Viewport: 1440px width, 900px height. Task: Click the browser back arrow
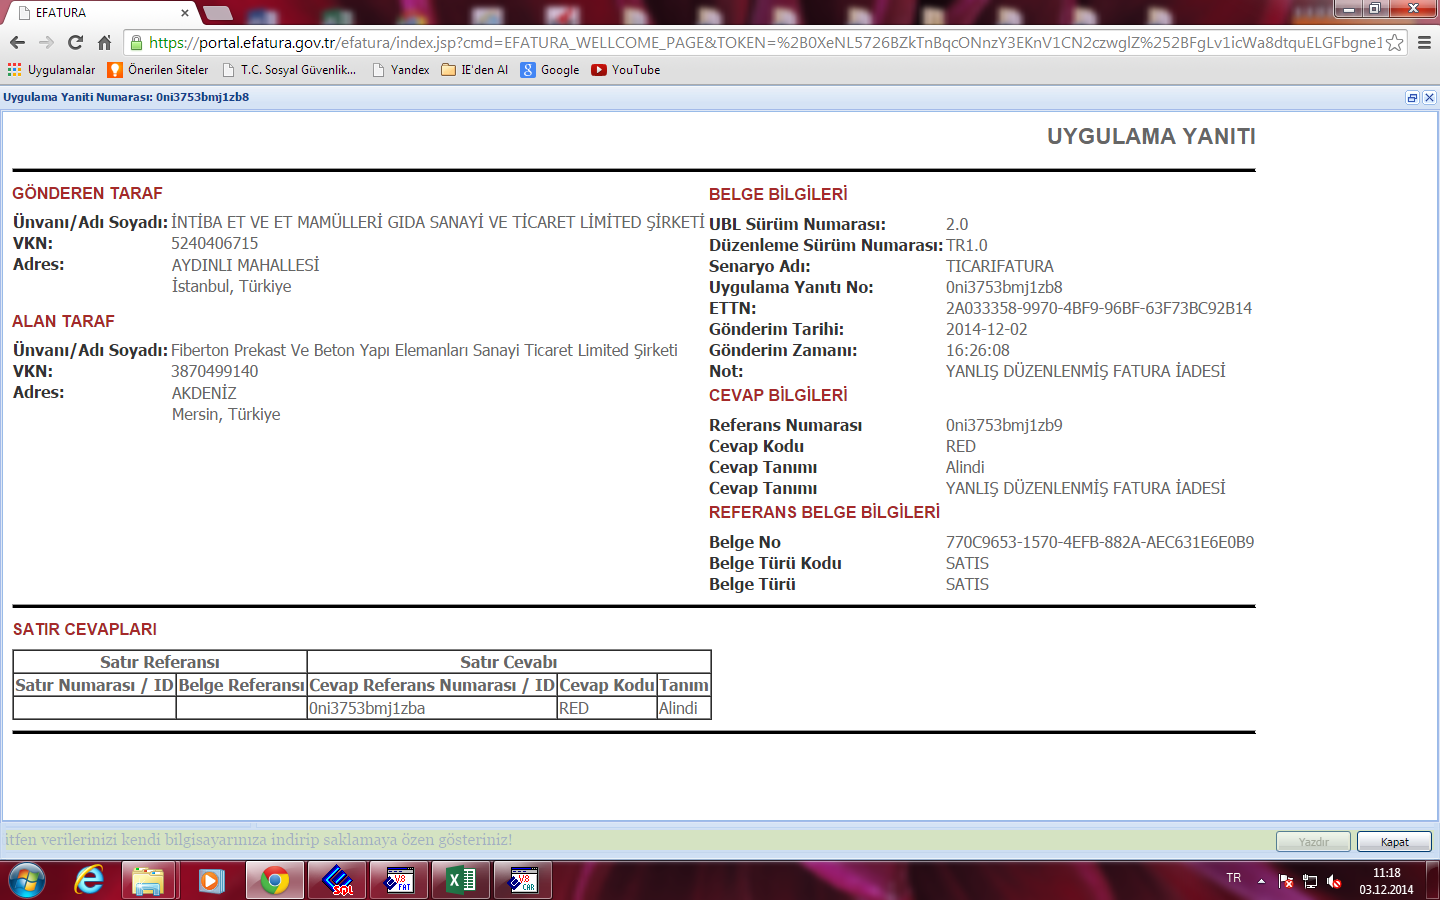click(x=17, y=42)
